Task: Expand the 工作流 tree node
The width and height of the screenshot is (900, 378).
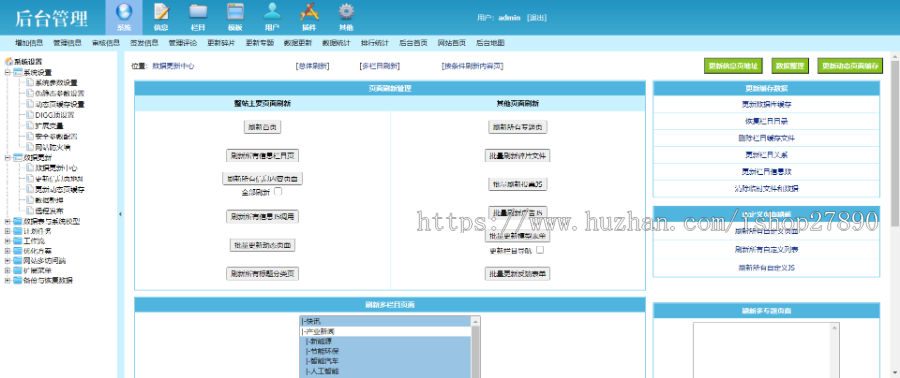Action: pos(7,241)
